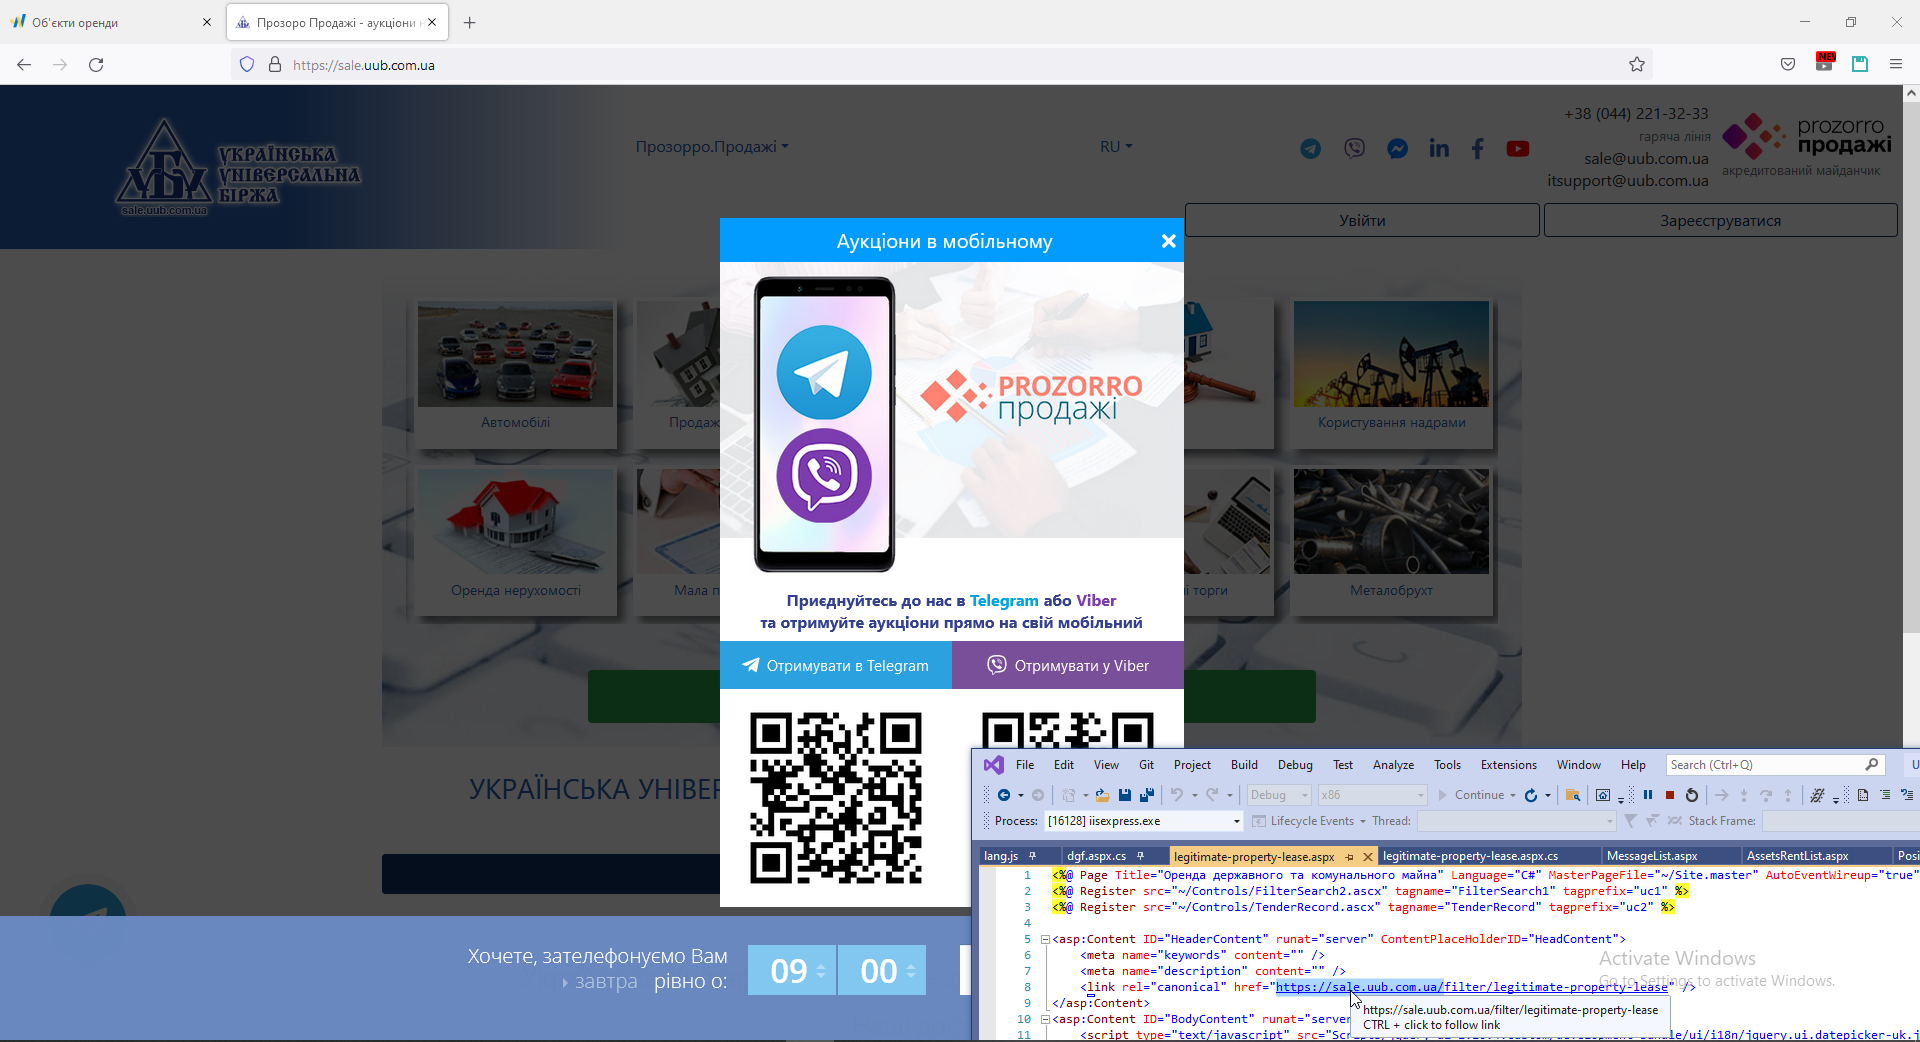Image resolution: width=1920 pixels, height=1042 pixels.
Task: Open the Messenger icon in site header
Action: (x=1397, y=149)
